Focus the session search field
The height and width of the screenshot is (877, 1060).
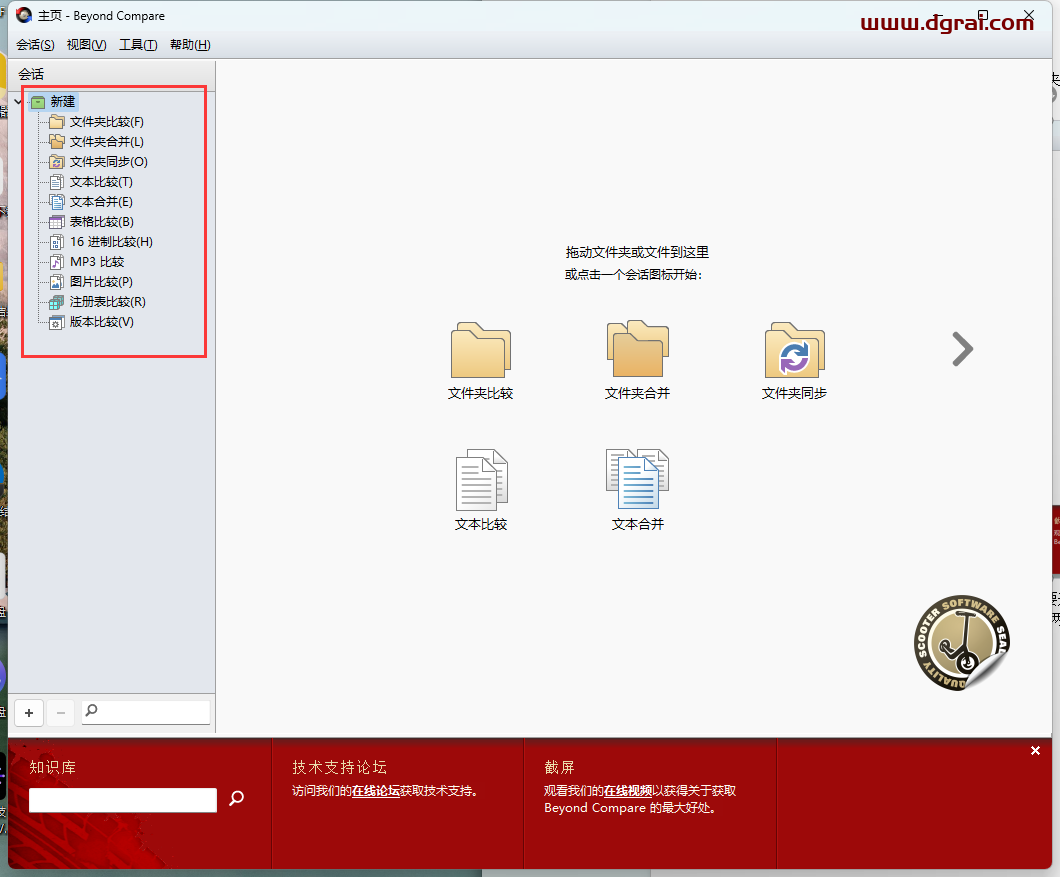(146, 712)
